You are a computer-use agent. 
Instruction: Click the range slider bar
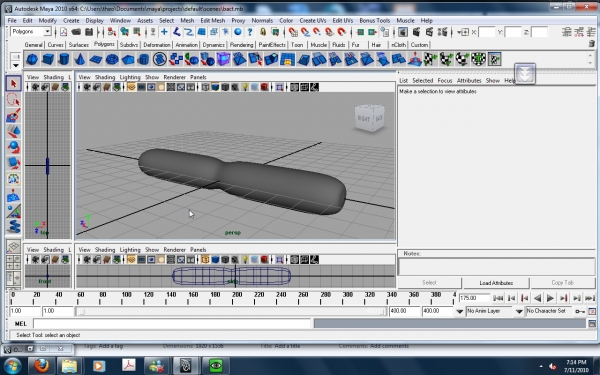click(x=231, y=311)
